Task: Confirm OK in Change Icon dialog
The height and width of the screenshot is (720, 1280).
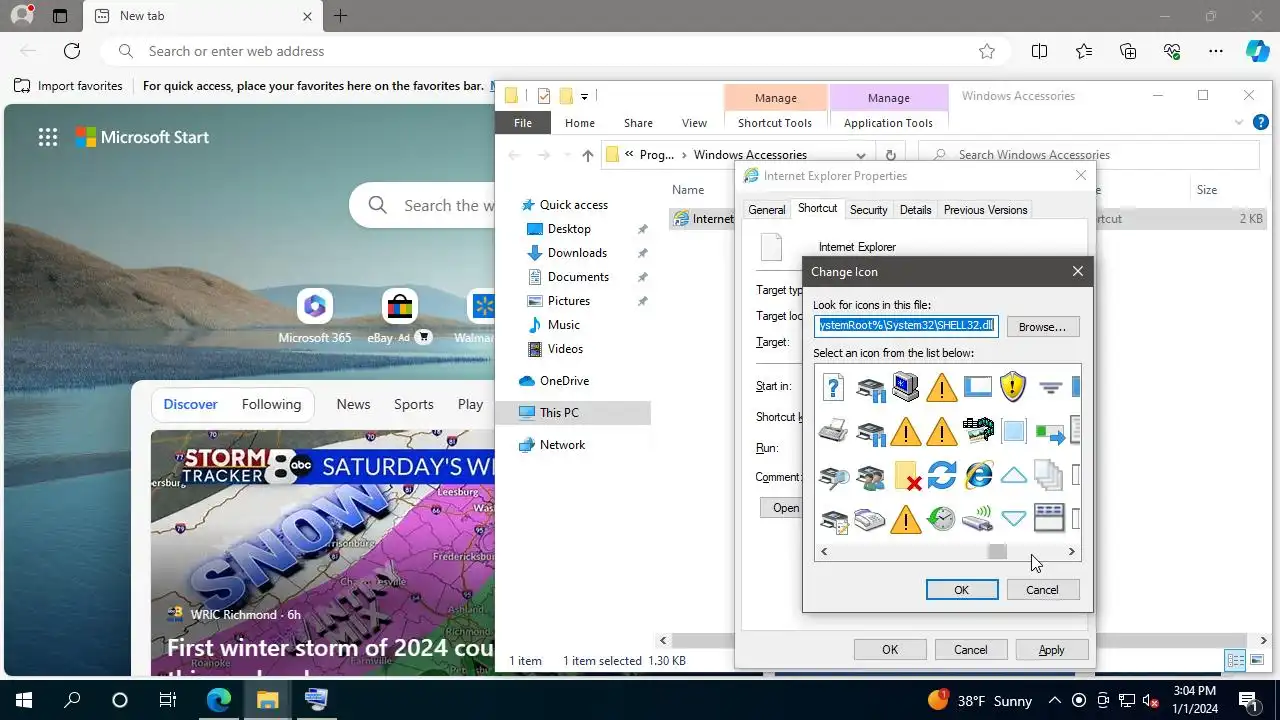Action: click(961, 590)
